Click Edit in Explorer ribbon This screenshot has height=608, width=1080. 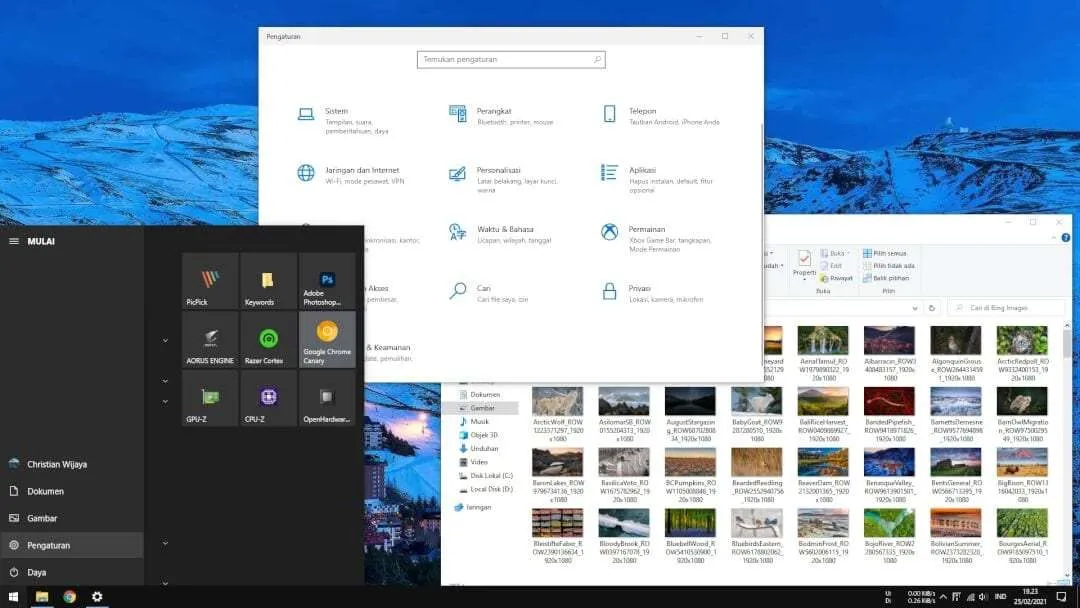(x=831, y=266)
